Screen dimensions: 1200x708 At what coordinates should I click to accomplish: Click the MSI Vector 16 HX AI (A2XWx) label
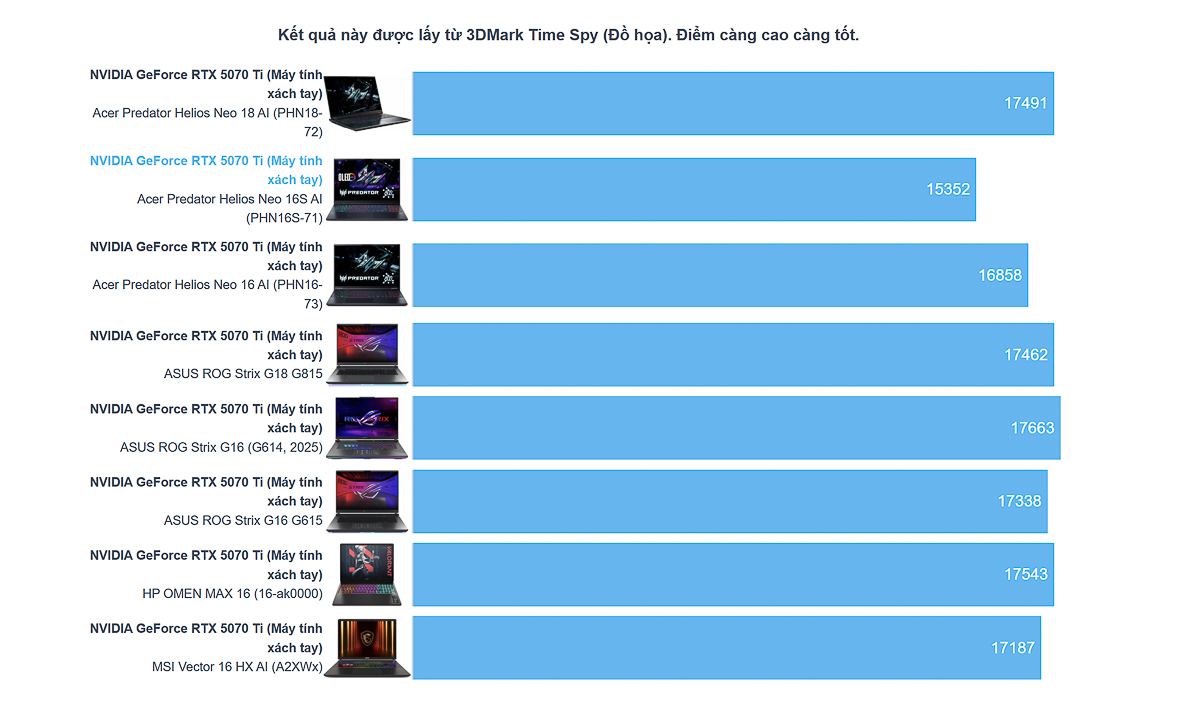(237, 666)
